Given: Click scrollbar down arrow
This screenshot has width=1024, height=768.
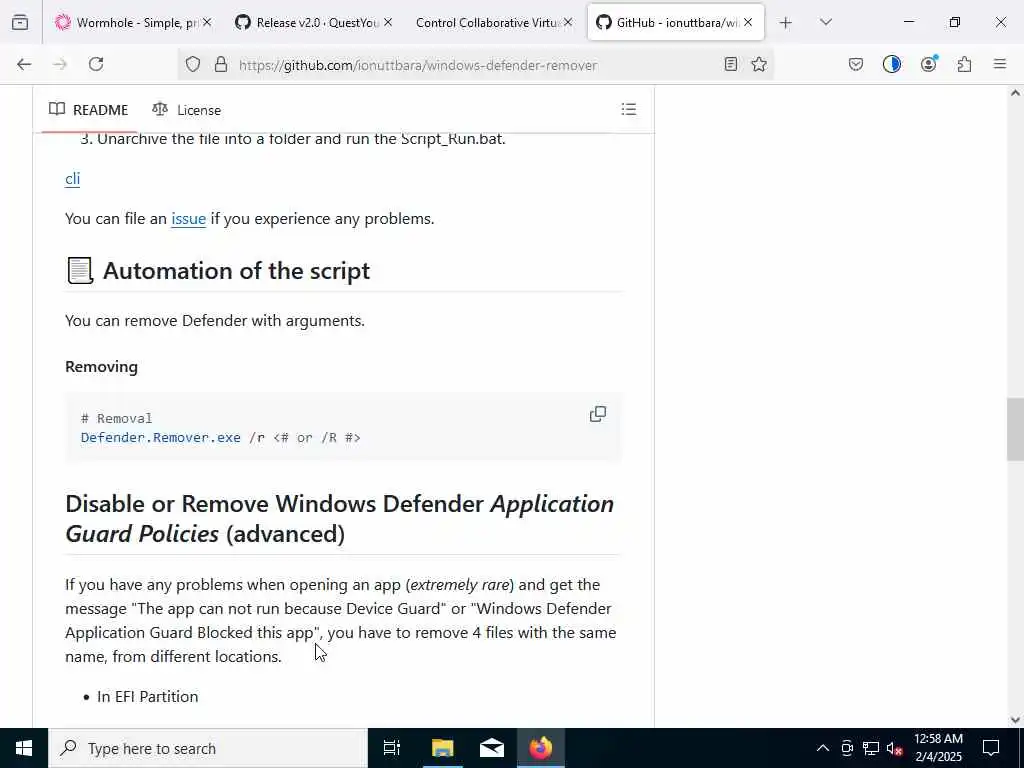Looking at the screenshot, I should (1015, 720).
